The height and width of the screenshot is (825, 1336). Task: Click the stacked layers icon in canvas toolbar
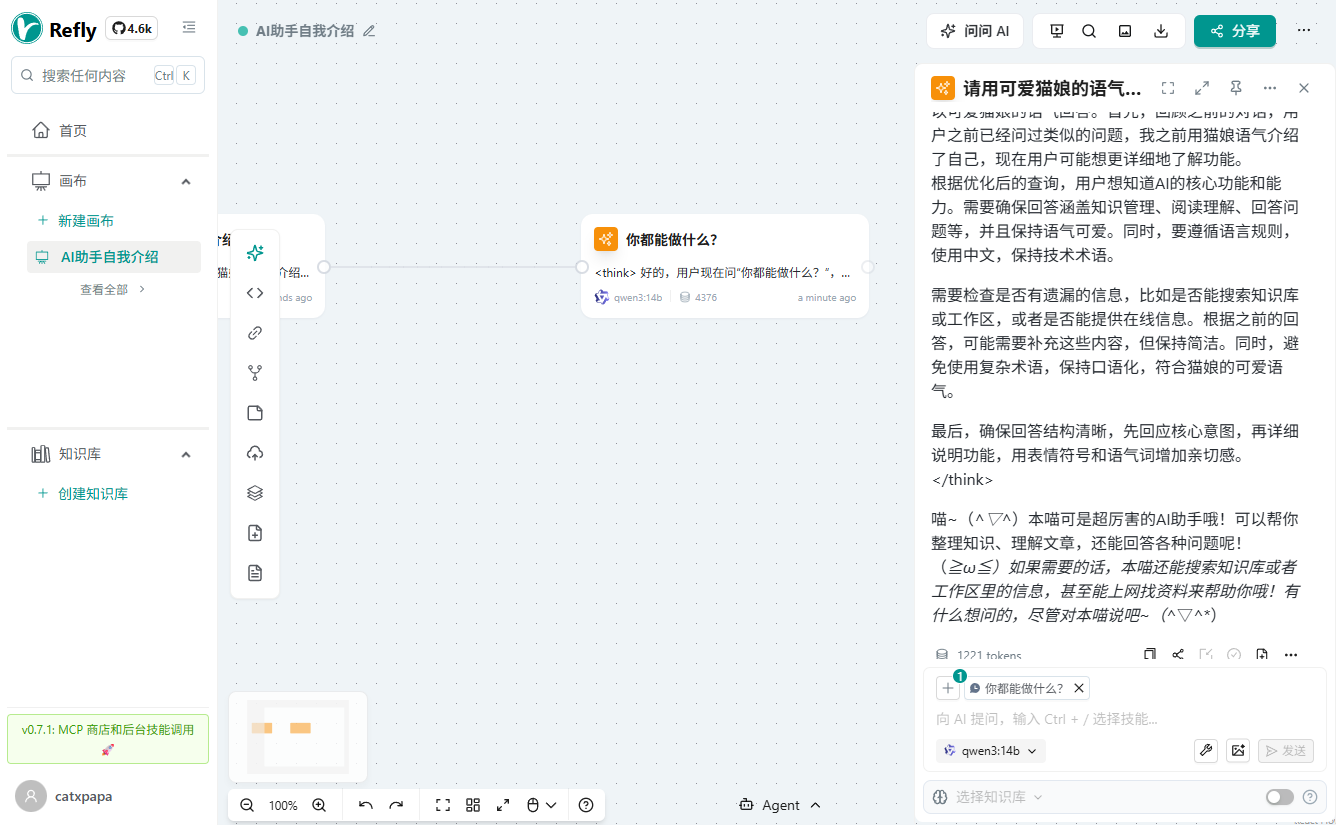click(255, 493)
